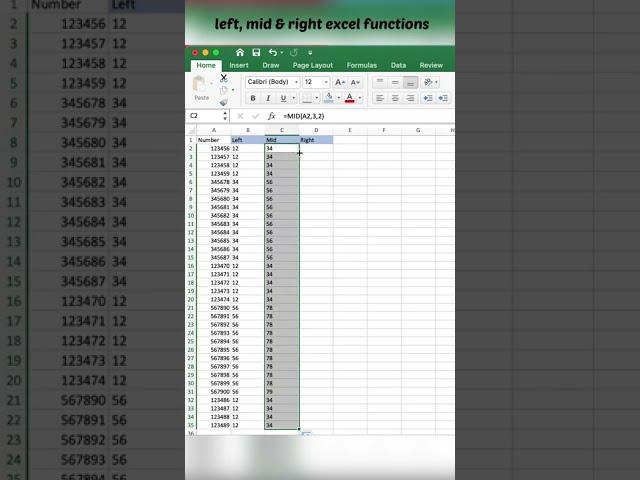This screenshot has height=480, width=640.
Task: Align text to top of cell
Action: pos(380,82)
